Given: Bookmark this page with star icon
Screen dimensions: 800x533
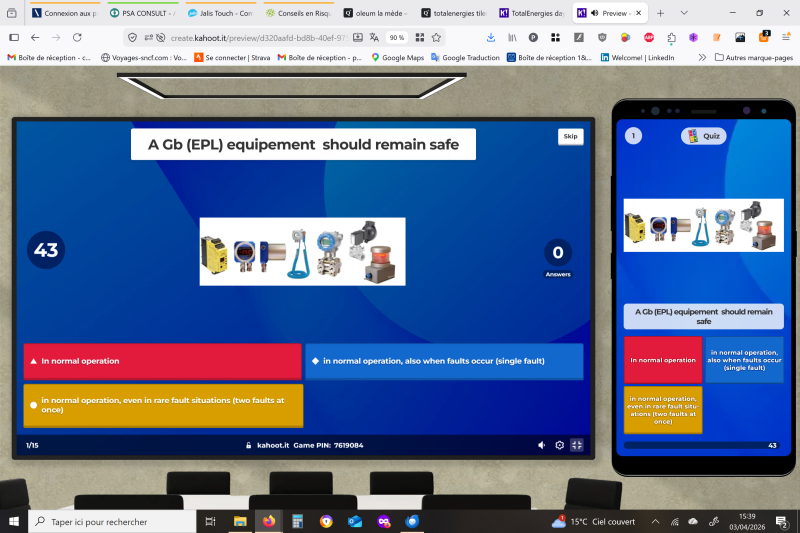Looking at the screenshot, I should click(436, 37).
